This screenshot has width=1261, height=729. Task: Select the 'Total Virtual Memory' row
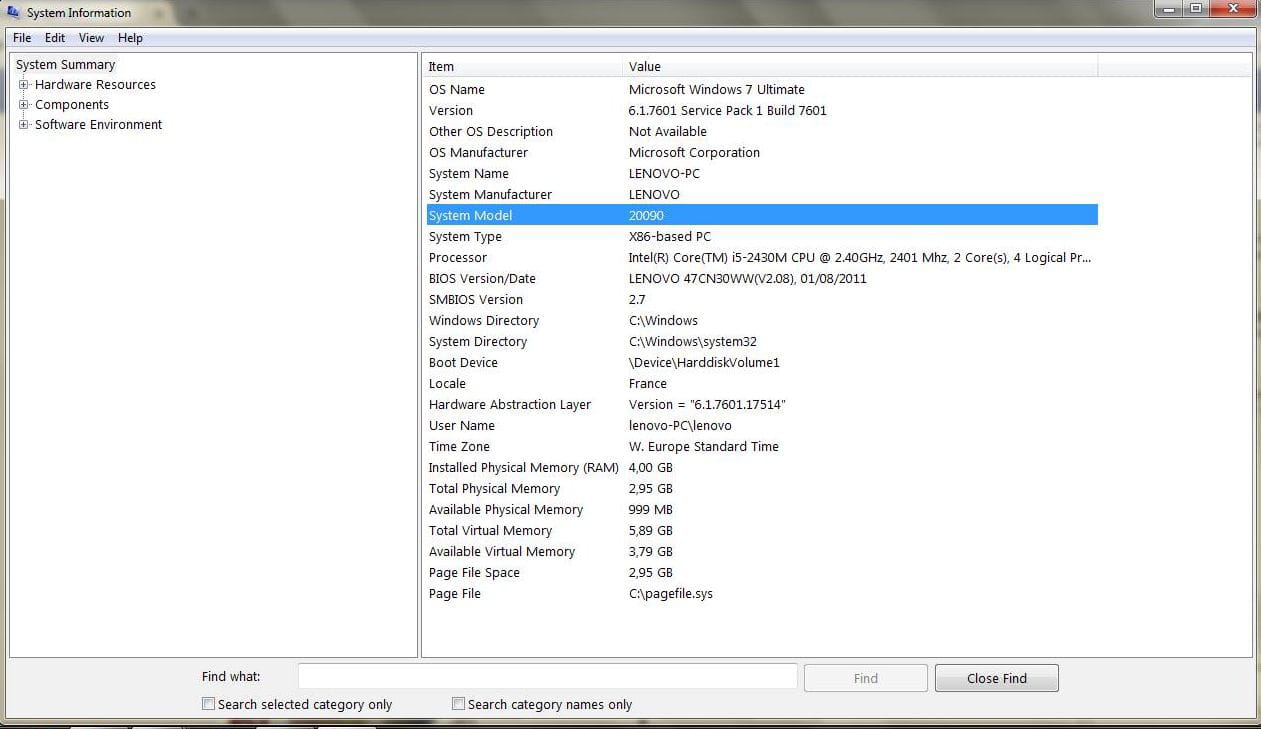tap(762, 531)
